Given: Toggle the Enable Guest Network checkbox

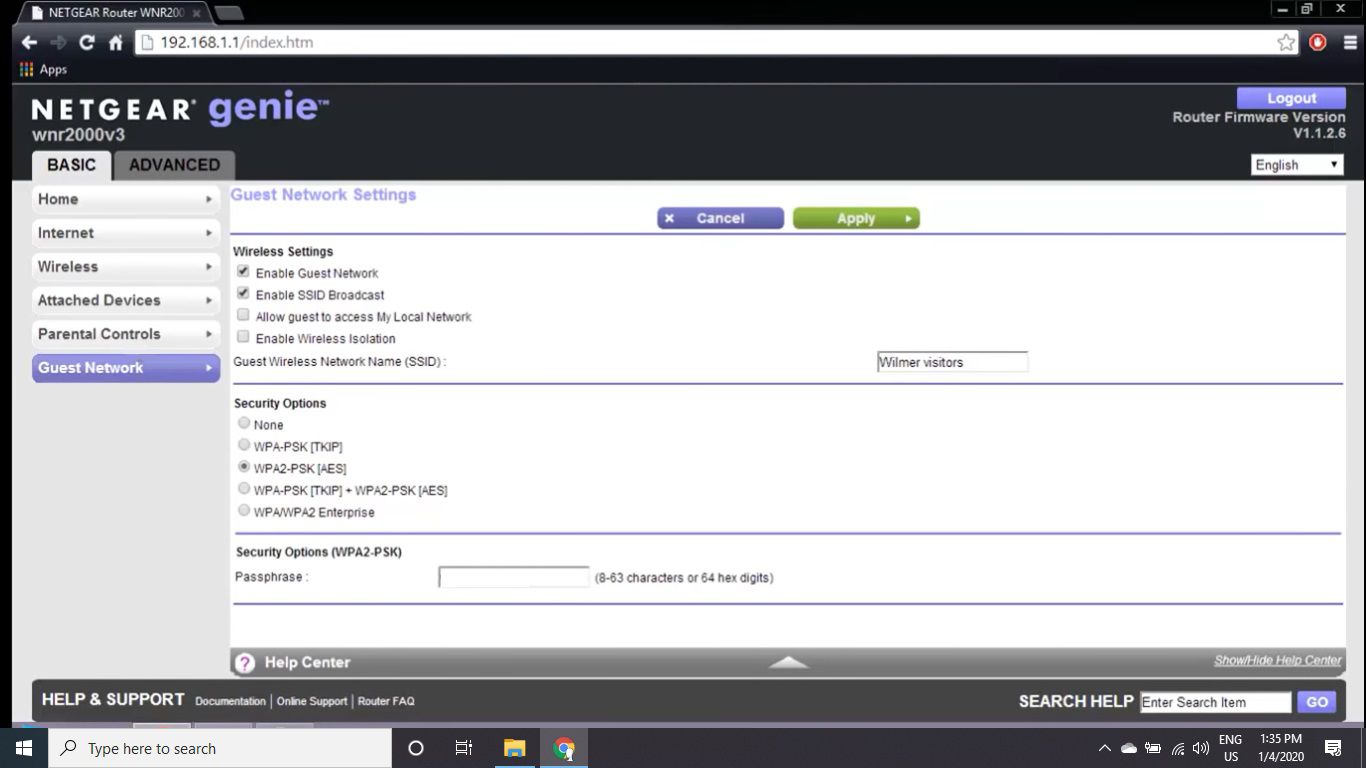Looking at the screenshot, I should [243, 272].
